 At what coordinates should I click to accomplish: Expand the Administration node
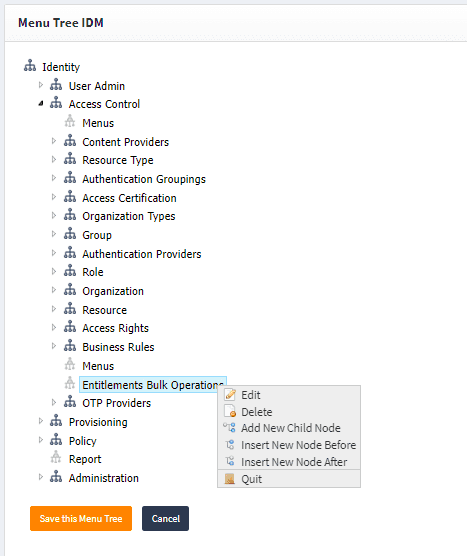pyautogui.click(x=41, y=477)
